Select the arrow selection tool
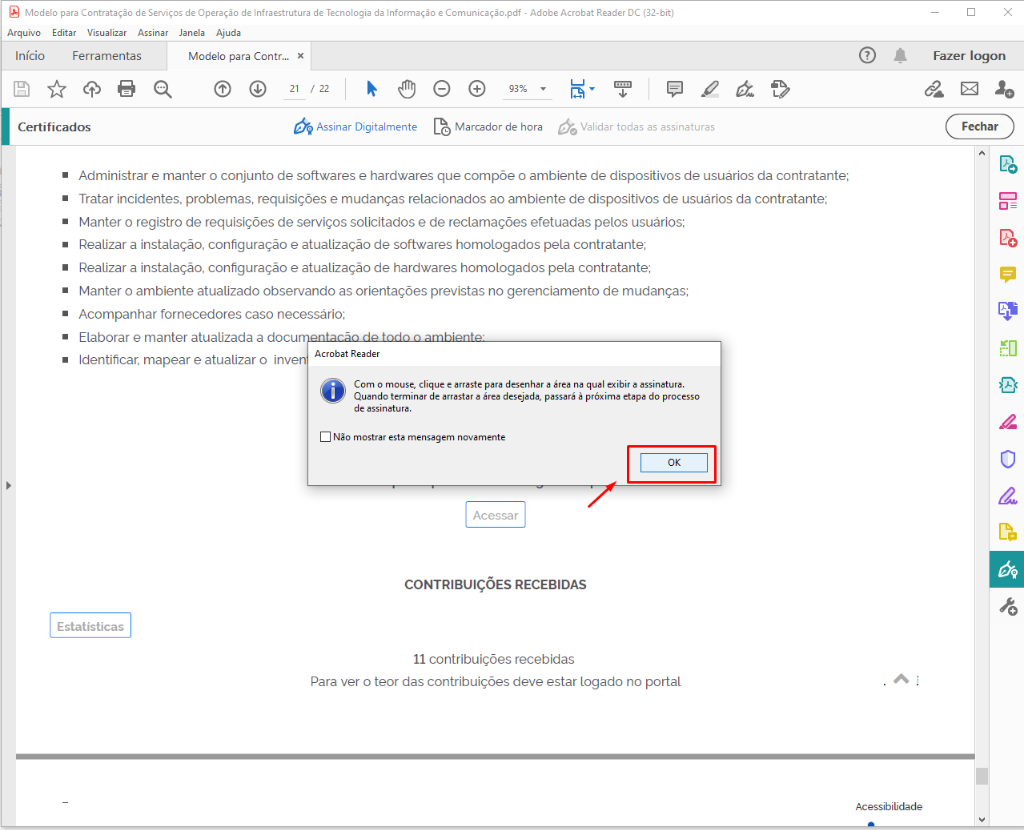The height and width of the screenshot is (830, 1024). 372,89
